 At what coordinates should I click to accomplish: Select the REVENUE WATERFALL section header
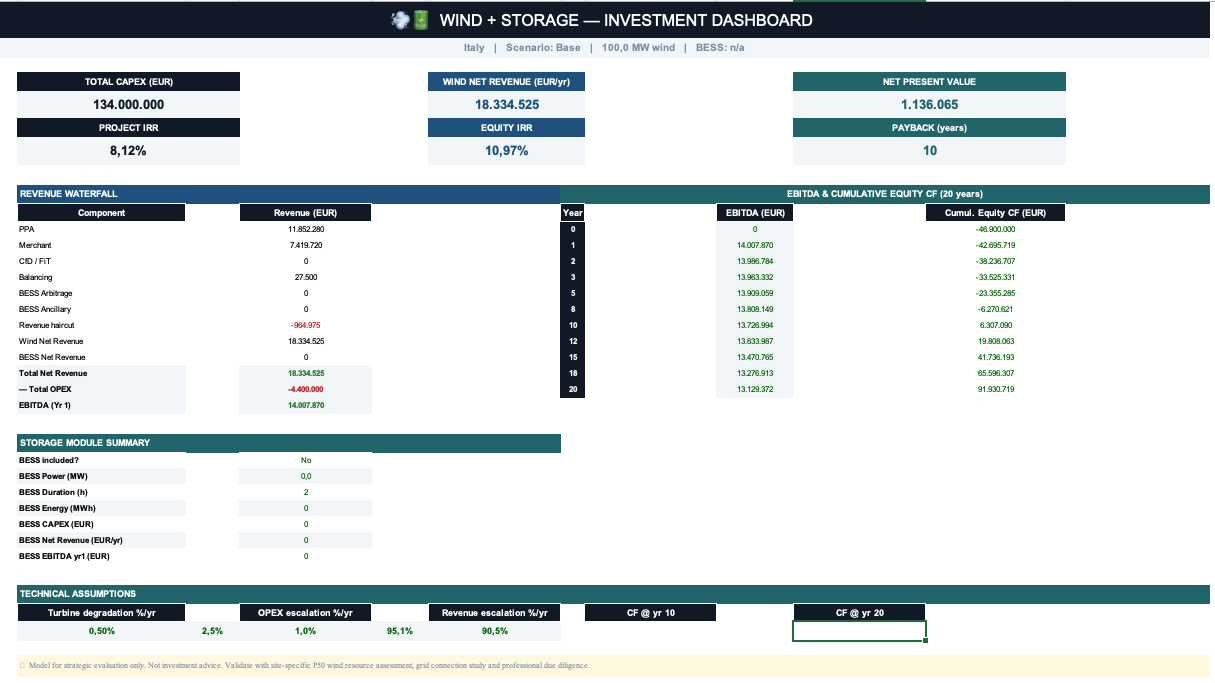289,194
